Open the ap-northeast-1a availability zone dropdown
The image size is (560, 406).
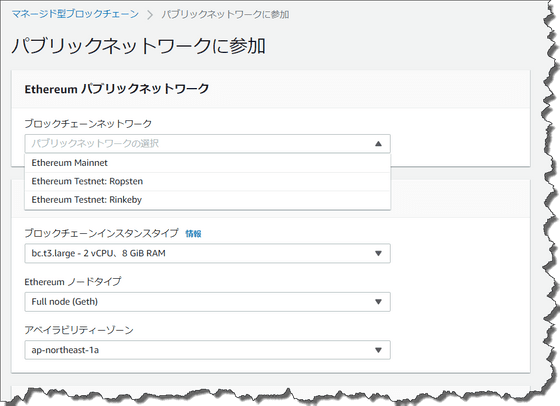click(x=208, y=350)
